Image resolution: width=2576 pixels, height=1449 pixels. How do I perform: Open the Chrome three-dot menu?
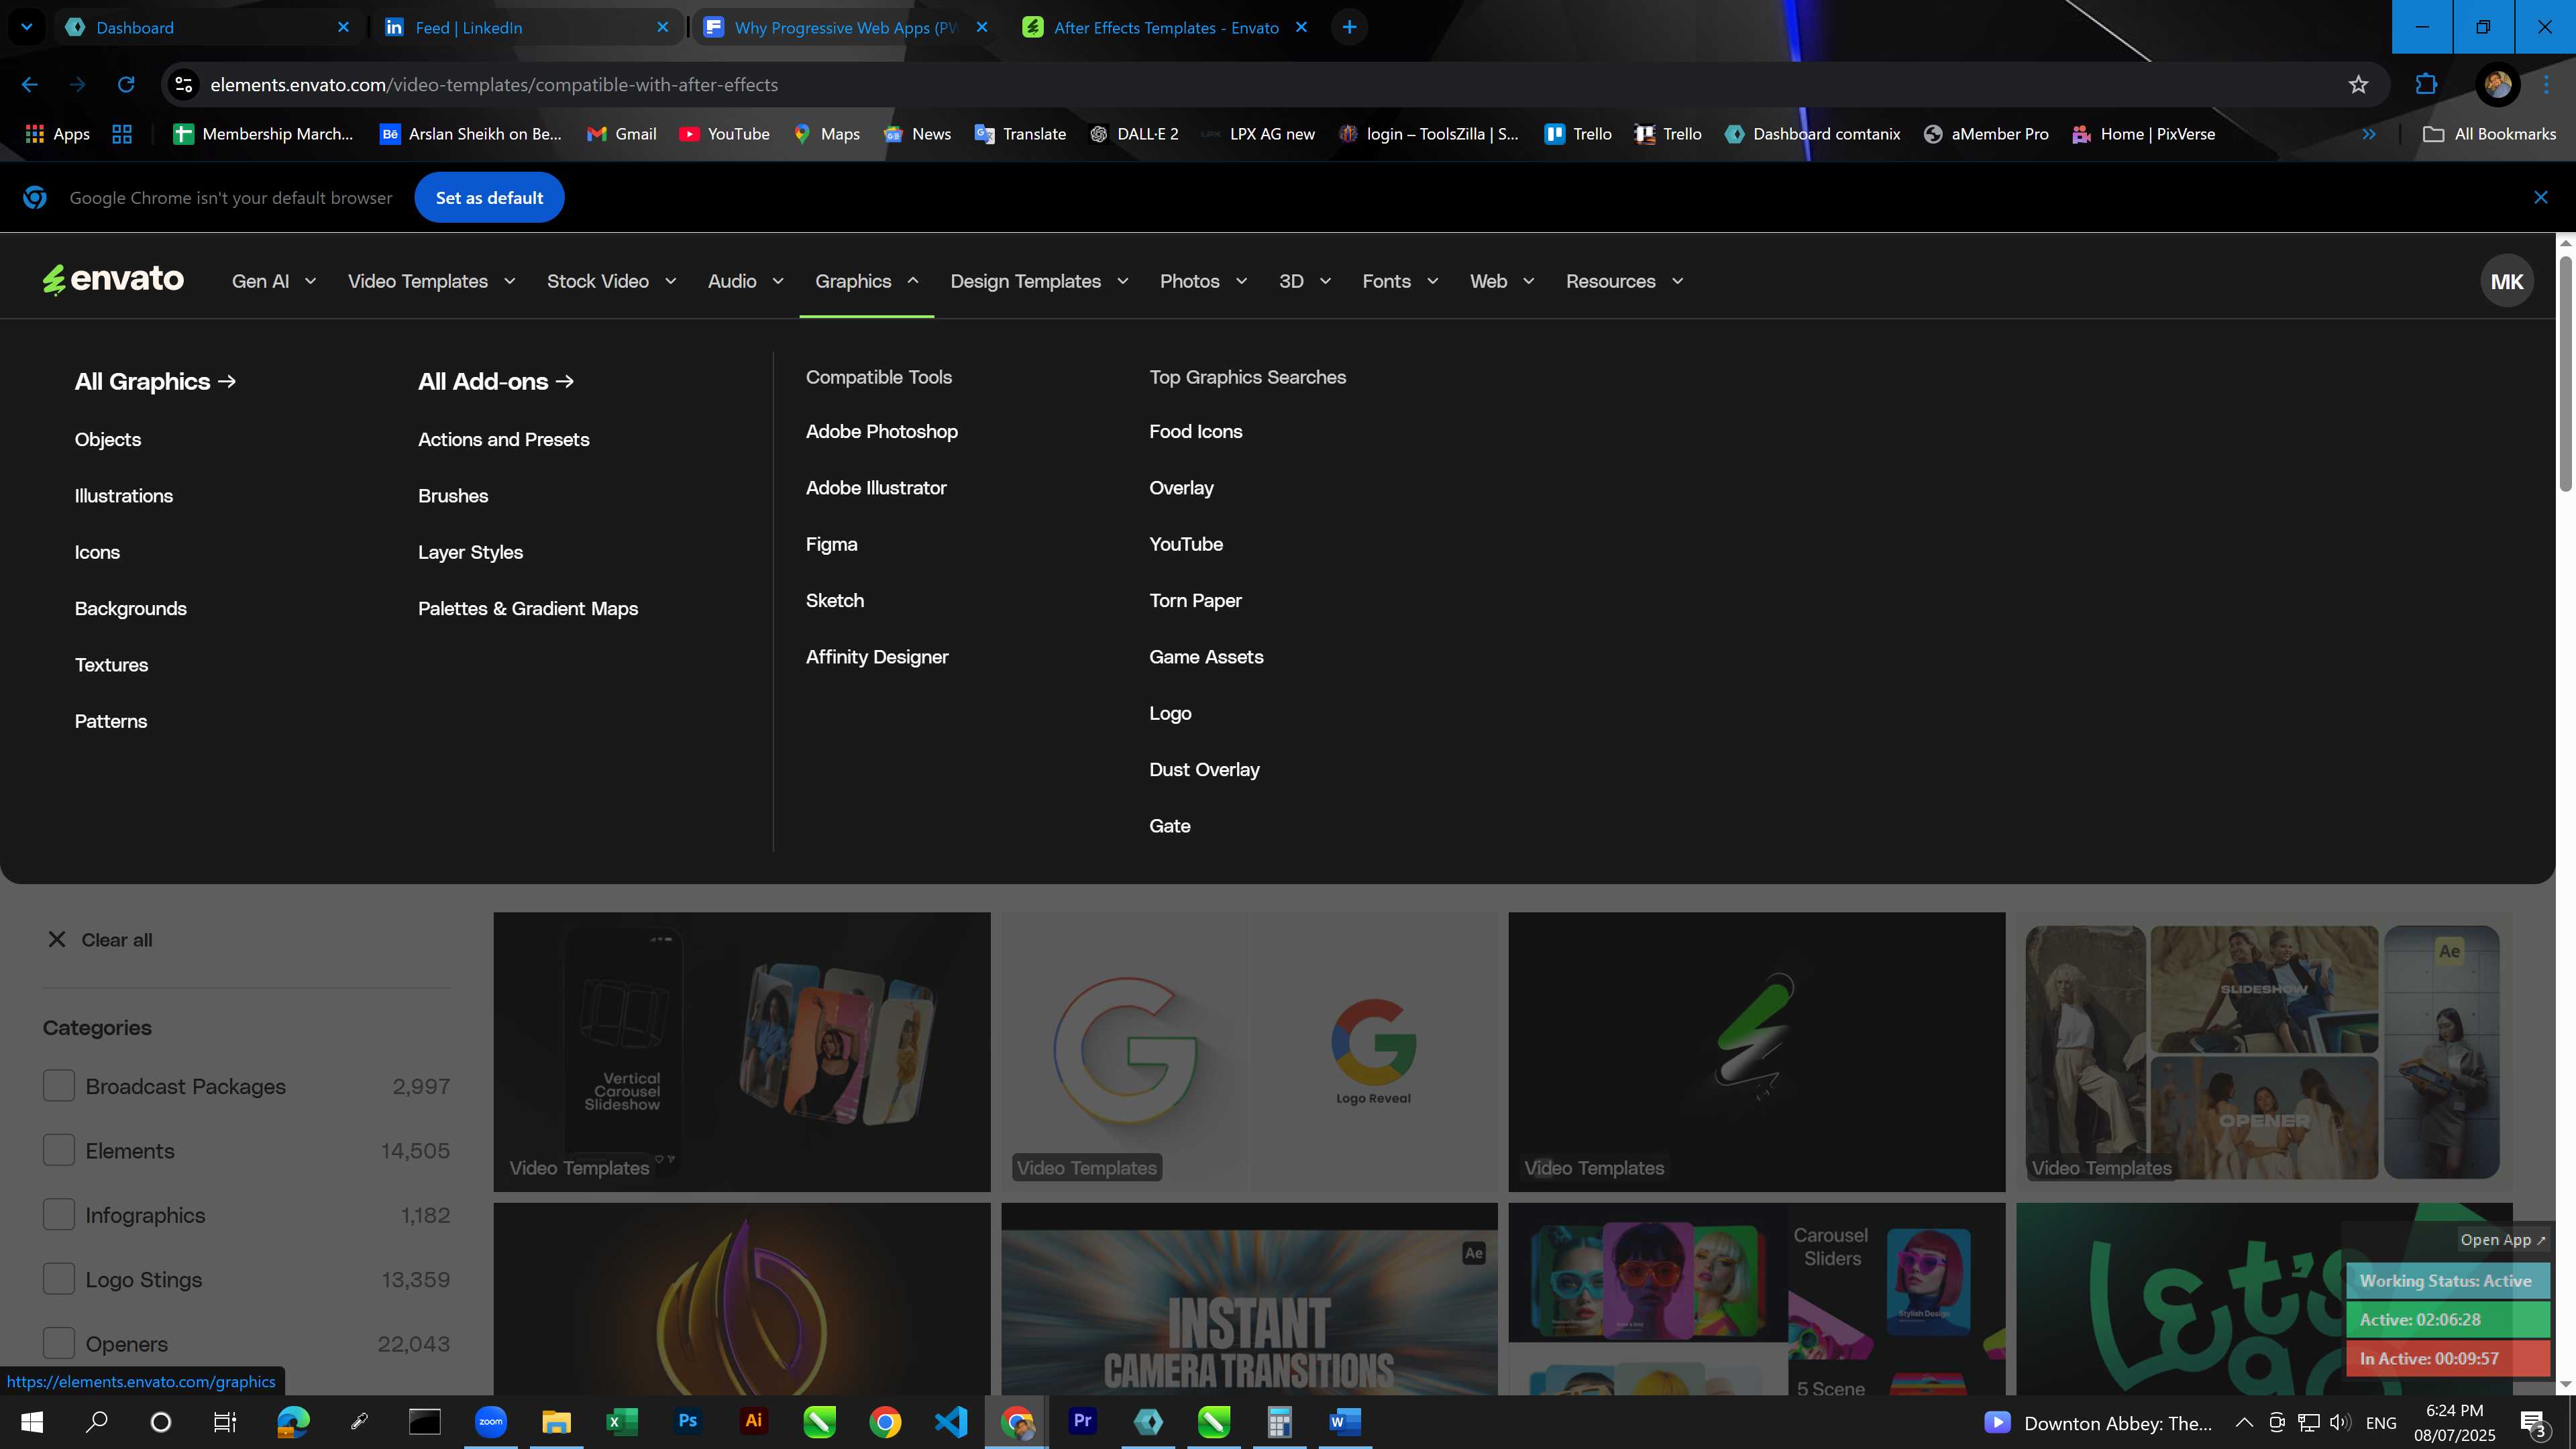(2546, 85)
